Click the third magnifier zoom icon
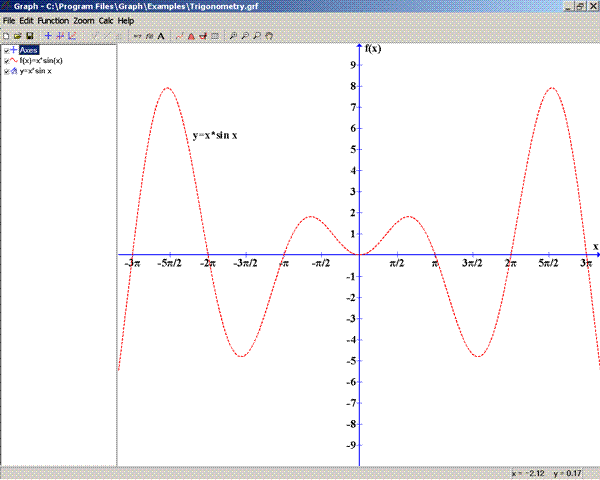The height and width of the screenshot is (480, 600). pos(257,35)
